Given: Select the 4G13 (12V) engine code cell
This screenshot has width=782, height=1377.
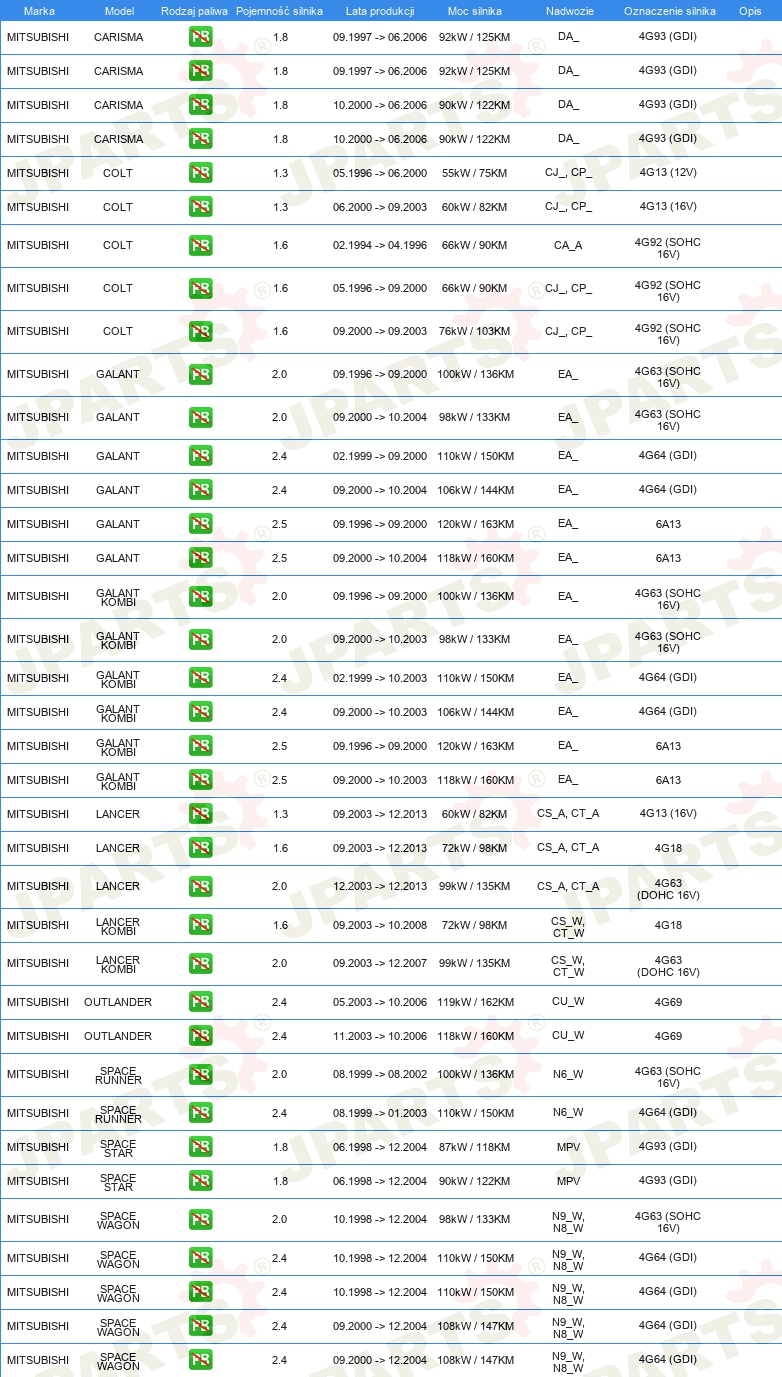Looking at the screenshot, I should pos(668,173).
